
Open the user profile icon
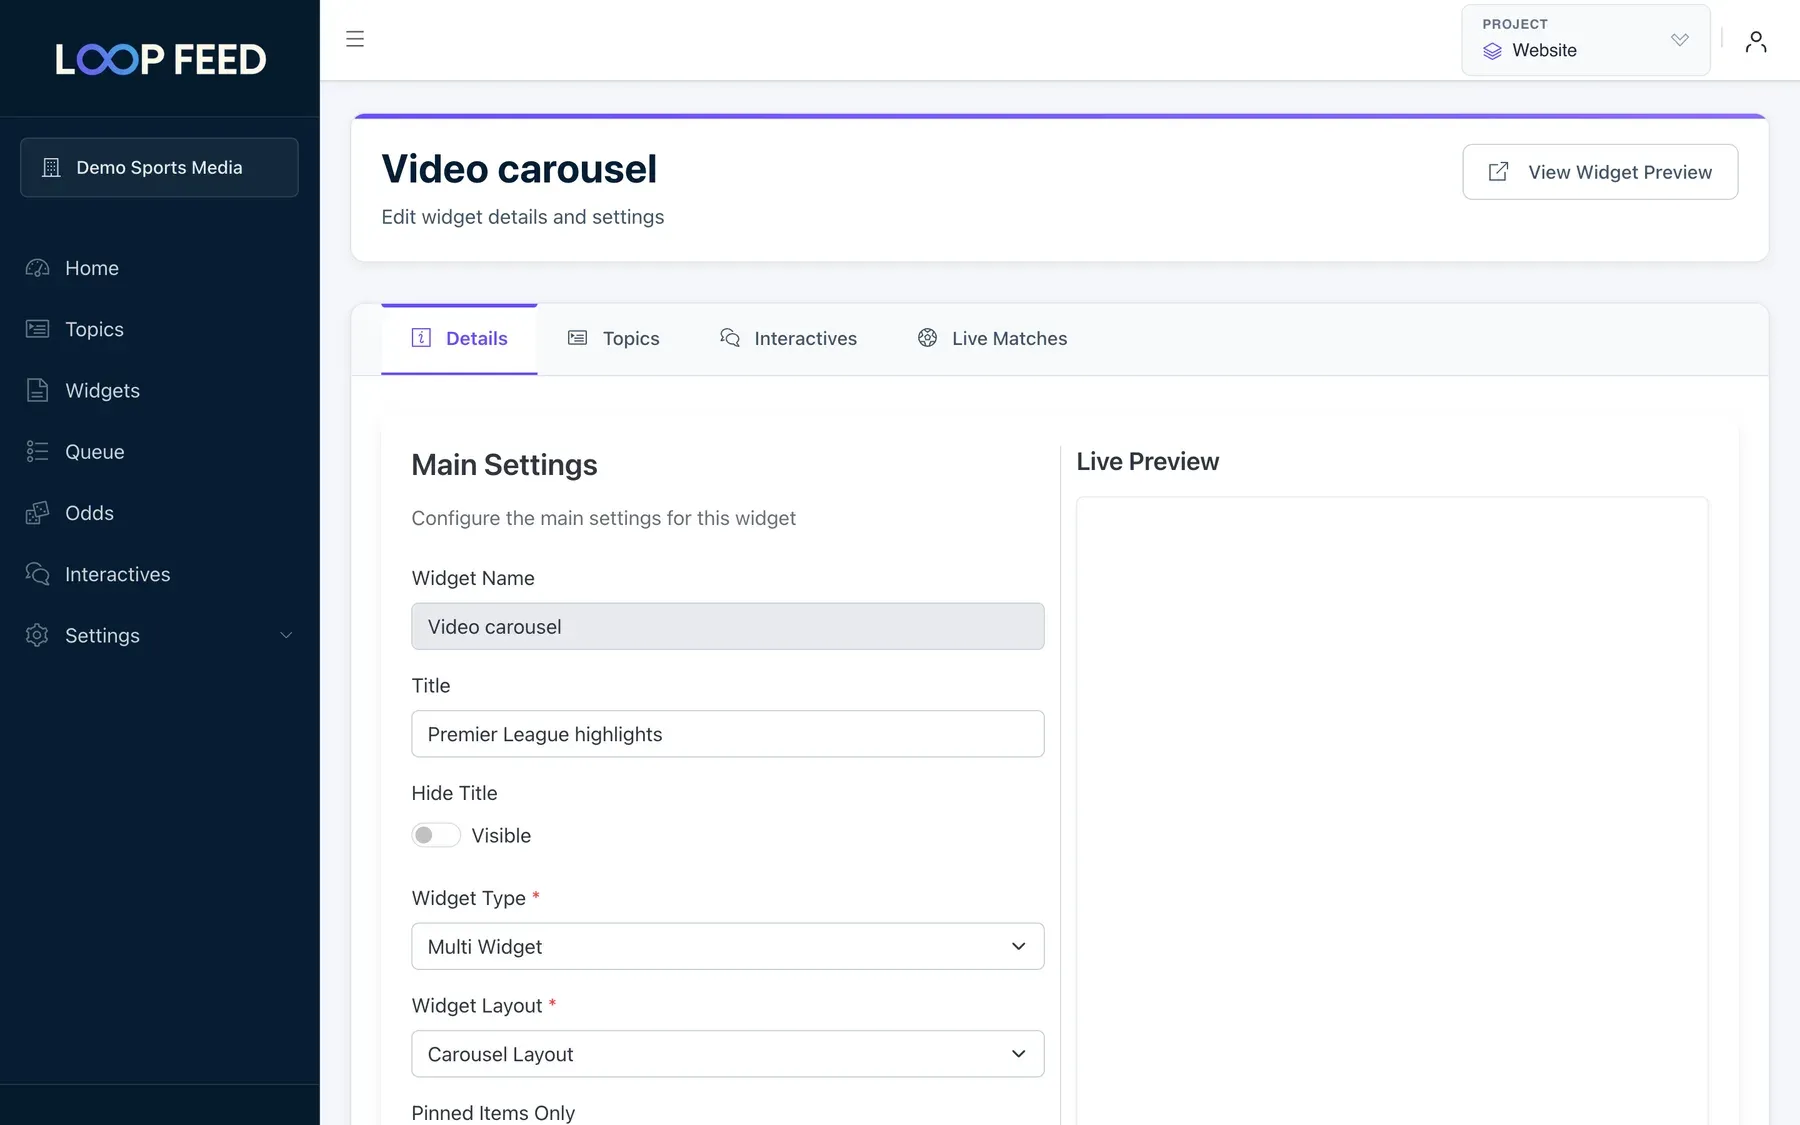[1755, 41]
